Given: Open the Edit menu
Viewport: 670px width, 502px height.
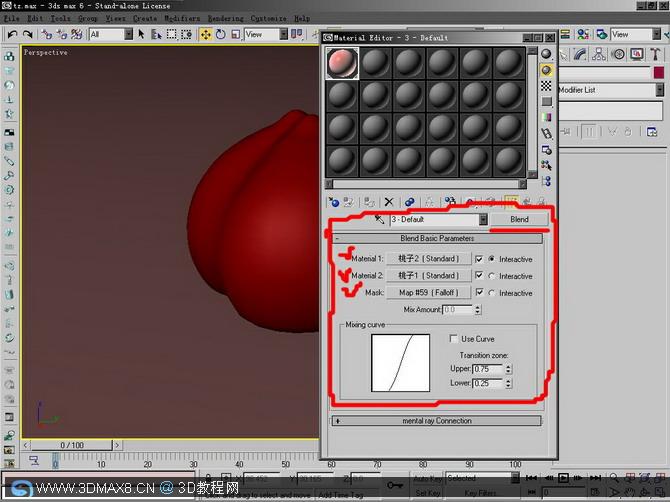Looking at the screenshot, I should pyautogui.click(x=35, y=18).
